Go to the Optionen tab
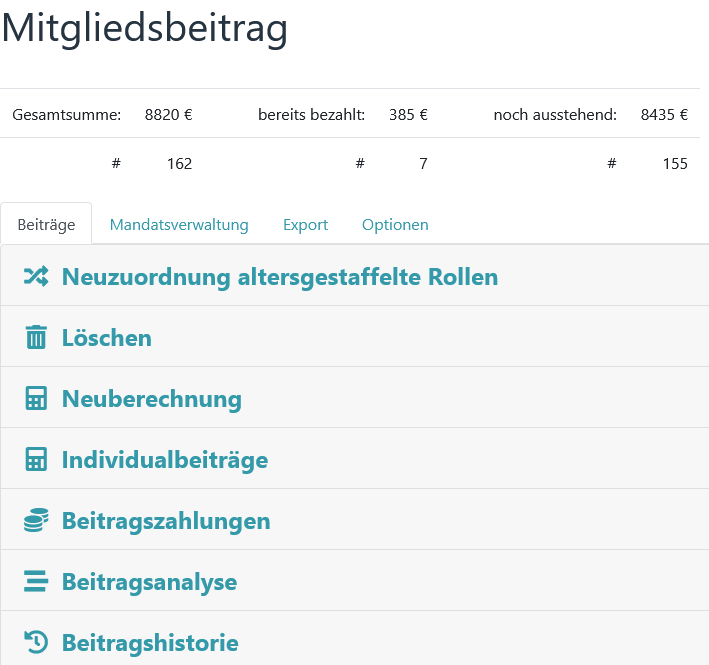This screenshot has width=709, height=665. pos(395,225)
